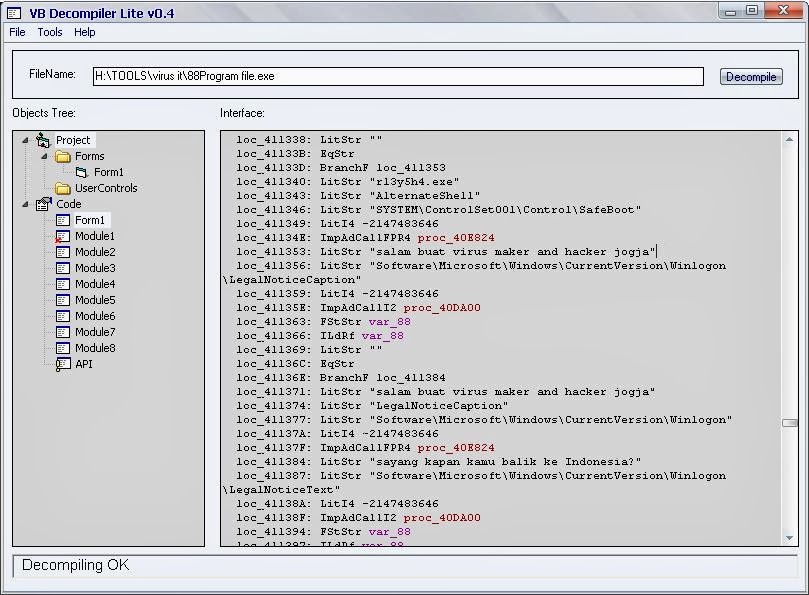Select Module6 in Objects Tree
This screenshot has height=595, width=809.
pyautogui.click(x=95, y=316)
